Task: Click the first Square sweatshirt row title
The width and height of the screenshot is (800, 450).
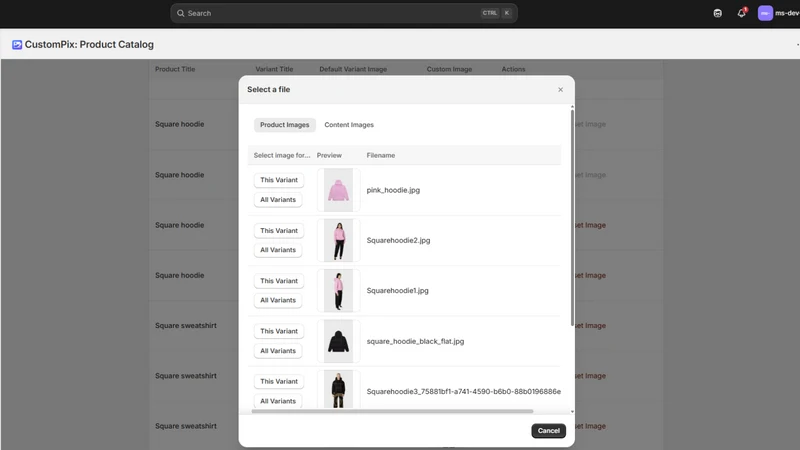Action: coord(186,326)
